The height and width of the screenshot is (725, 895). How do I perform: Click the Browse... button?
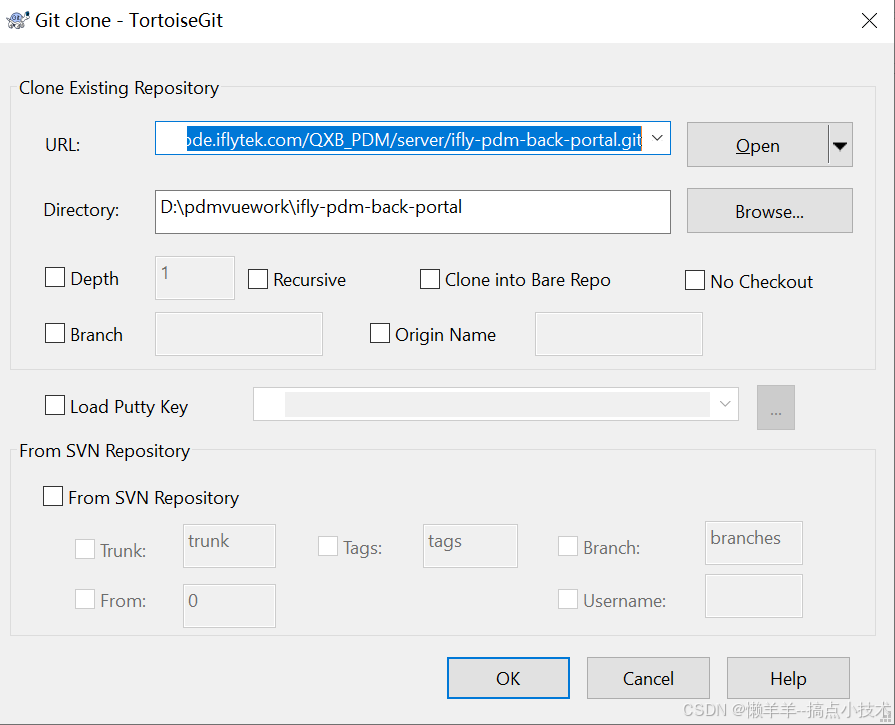(769, 211)
